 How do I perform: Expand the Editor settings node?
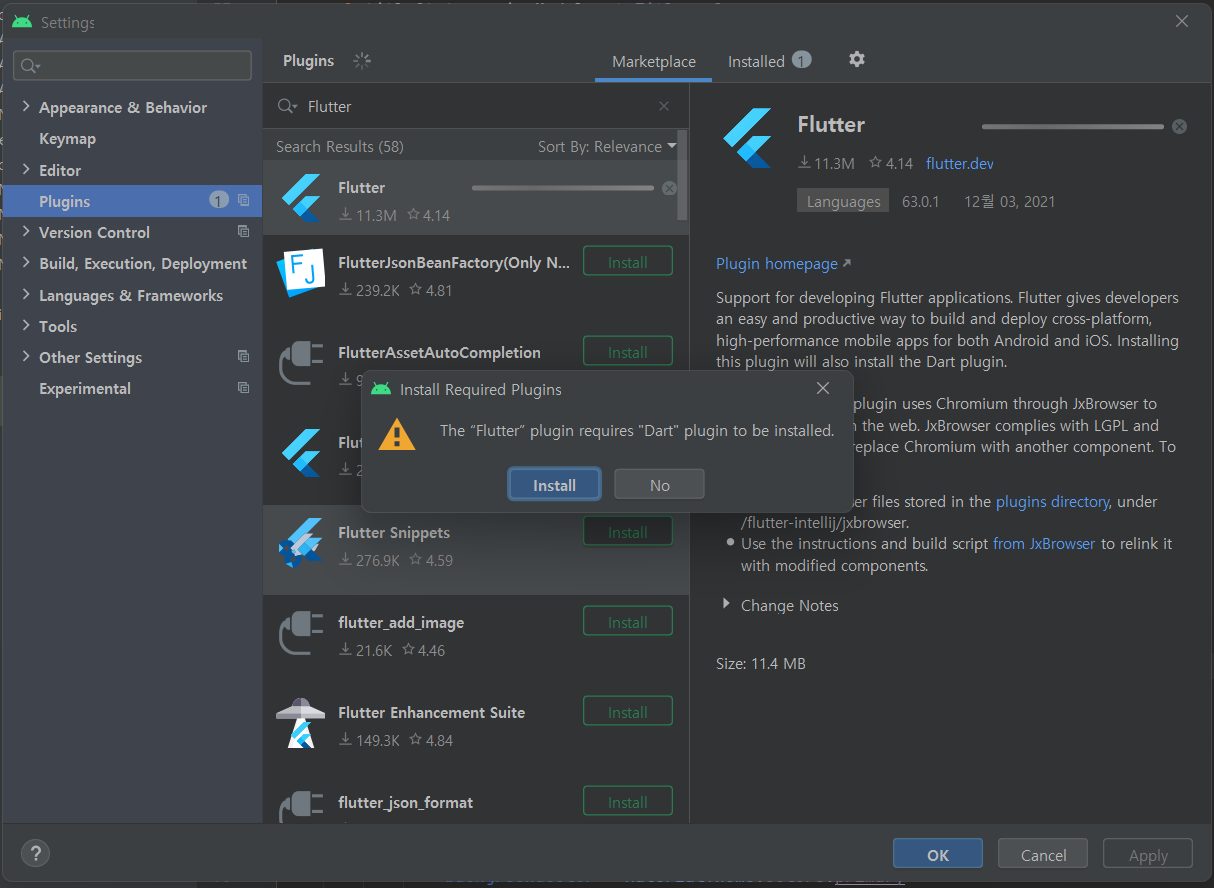pos(26,170)
